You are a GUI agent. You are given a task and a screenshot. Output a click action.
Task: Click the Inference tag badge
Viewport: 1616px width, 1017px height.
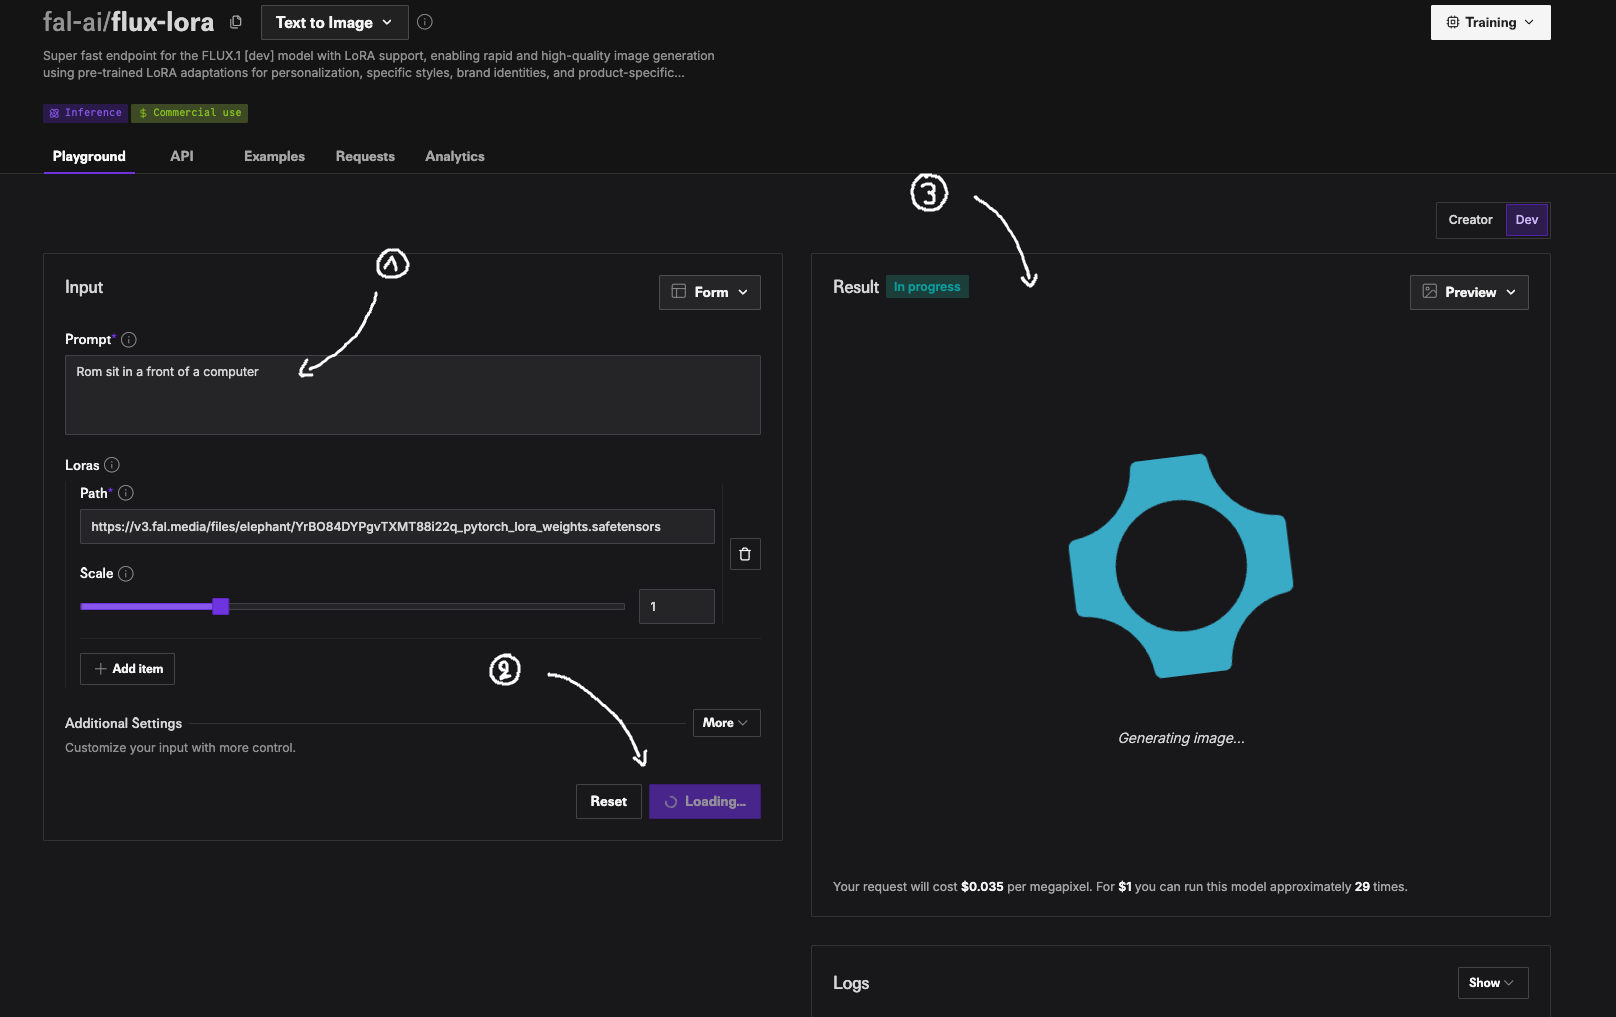pyautogui.click(x=85, y=113)
